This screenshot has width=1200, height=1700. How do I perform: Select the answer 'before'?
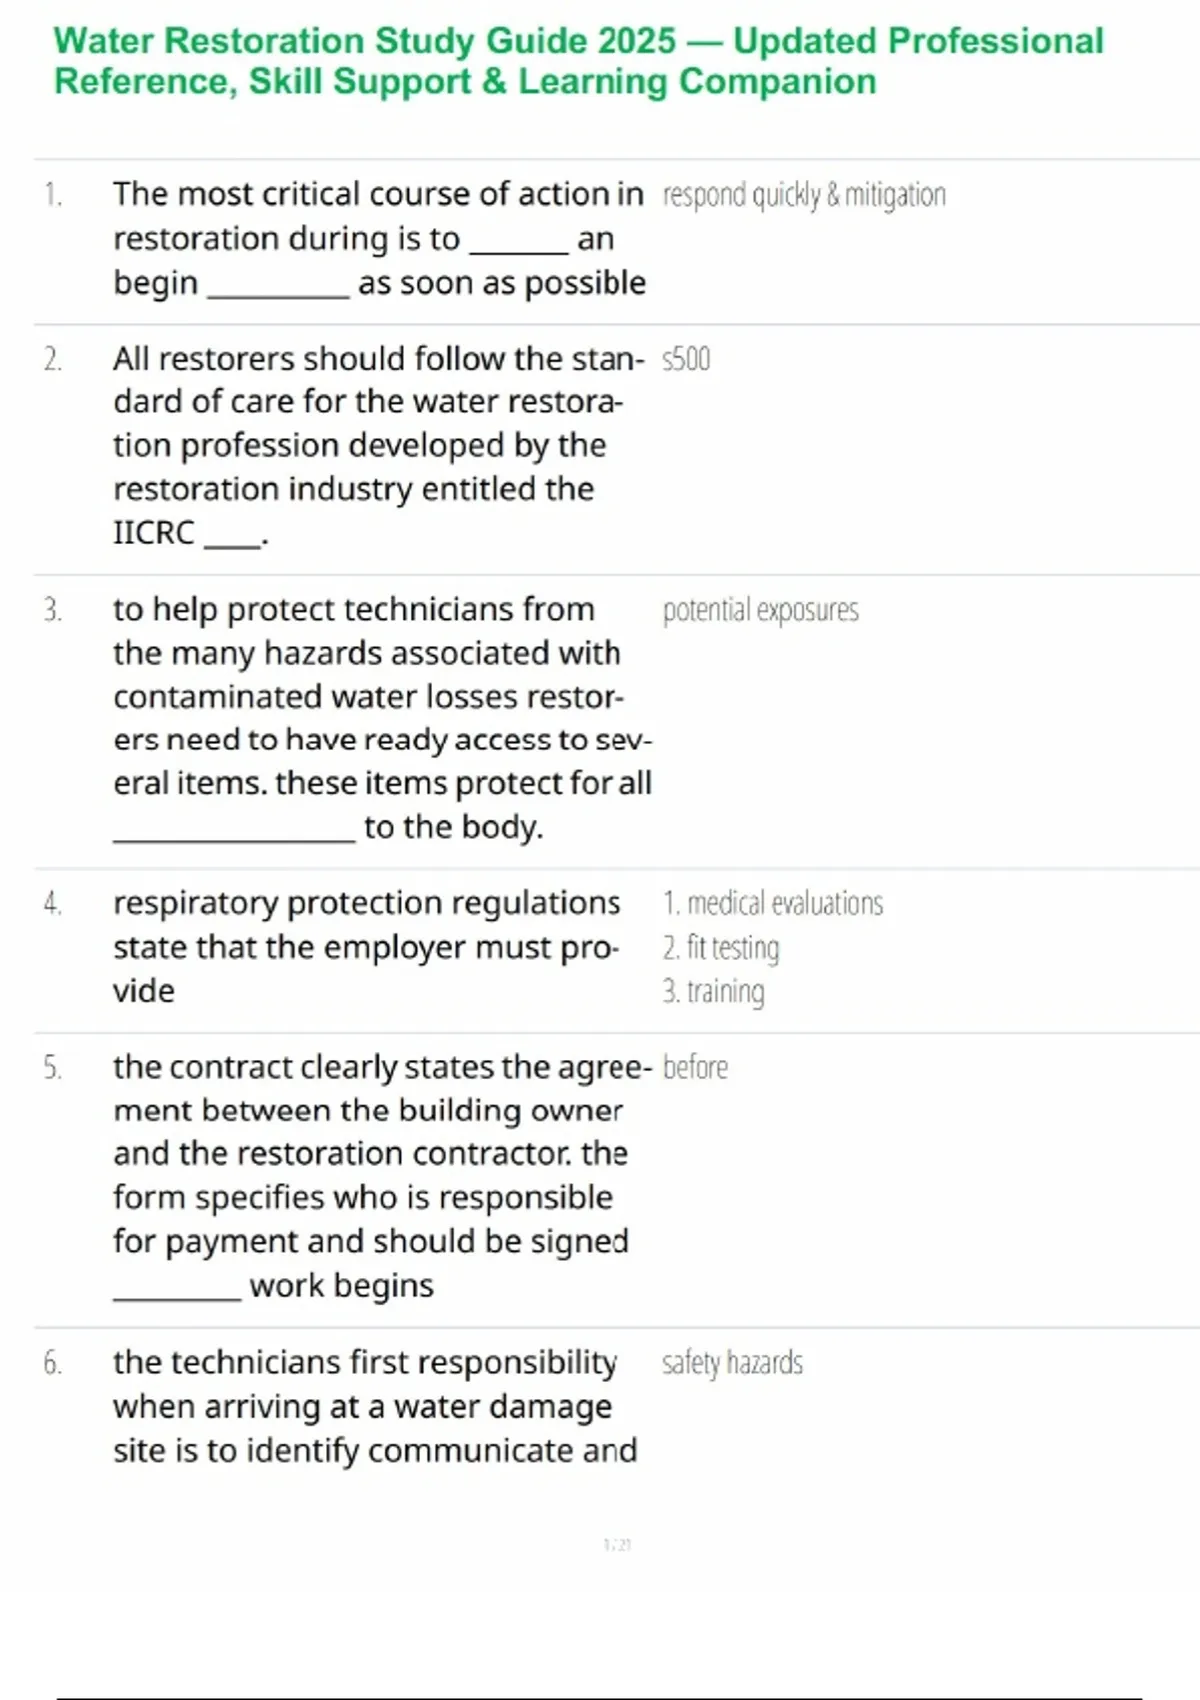coord(695,1068)
